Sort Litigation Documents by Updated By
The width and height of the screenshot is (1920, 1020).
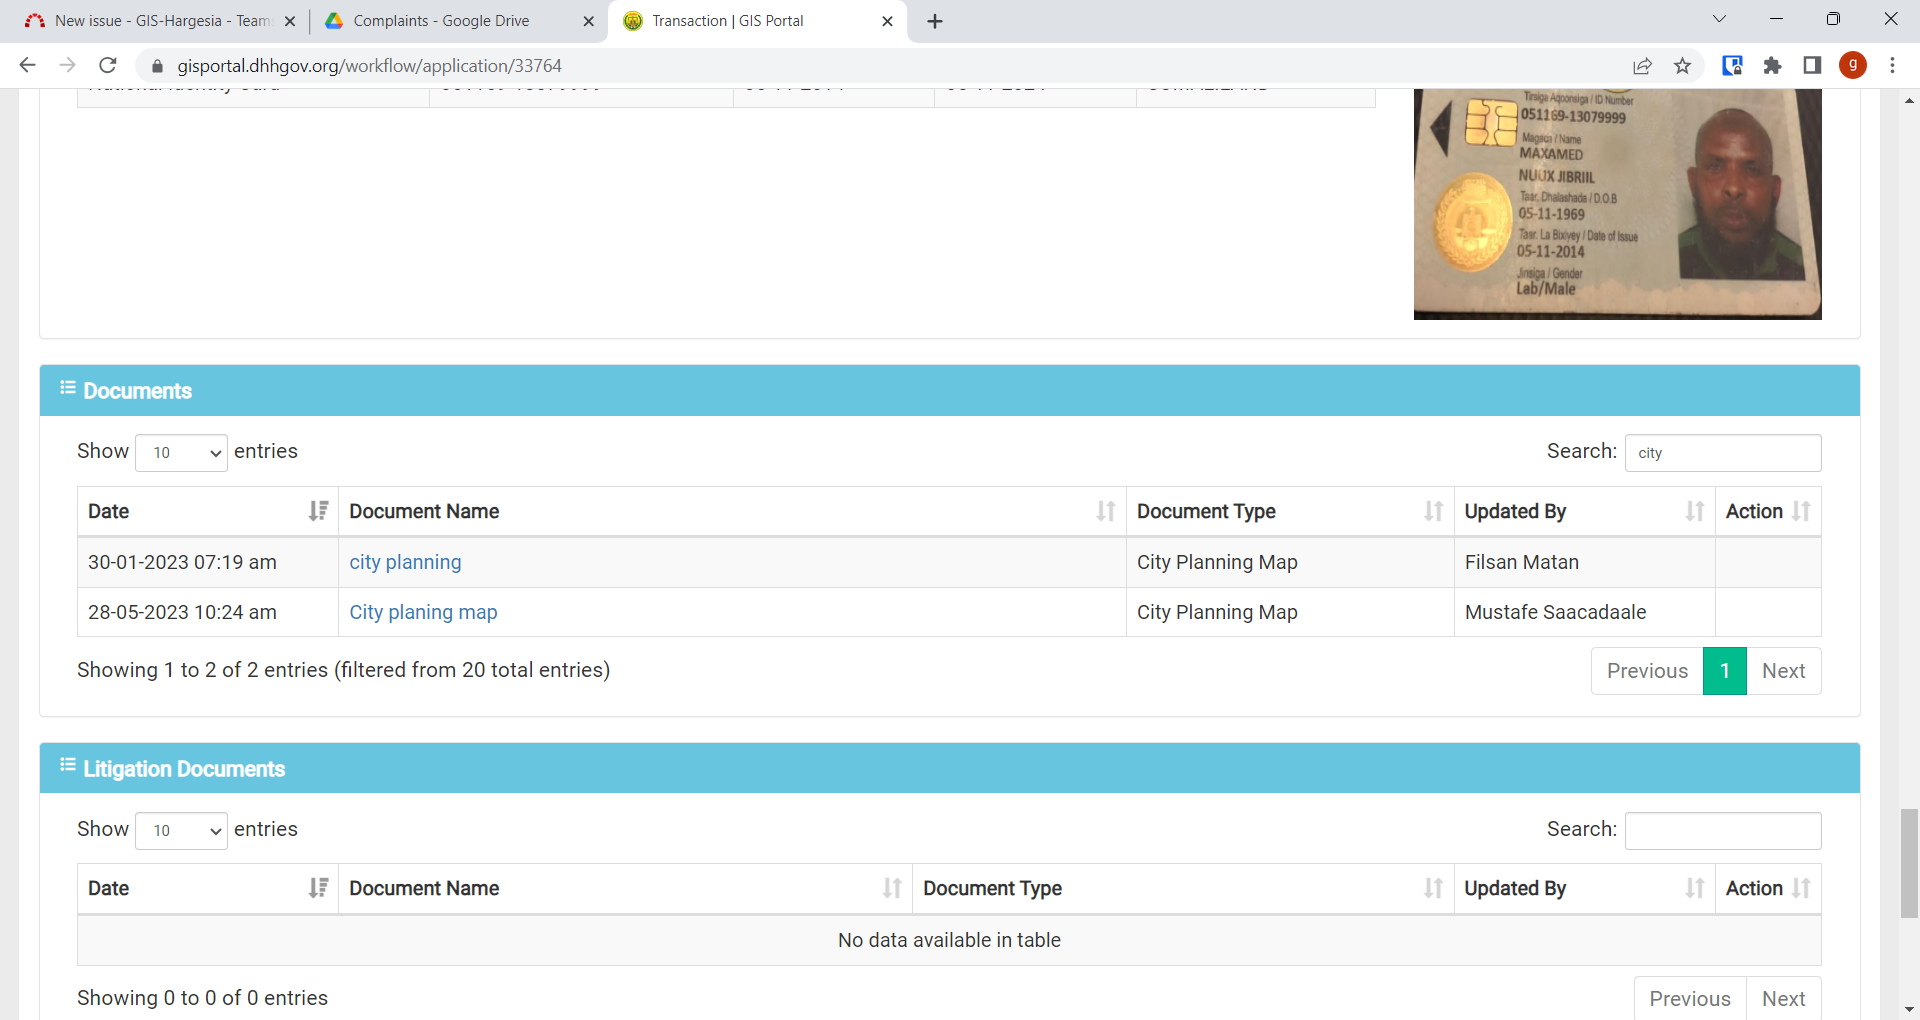(x=1584, y=888)
